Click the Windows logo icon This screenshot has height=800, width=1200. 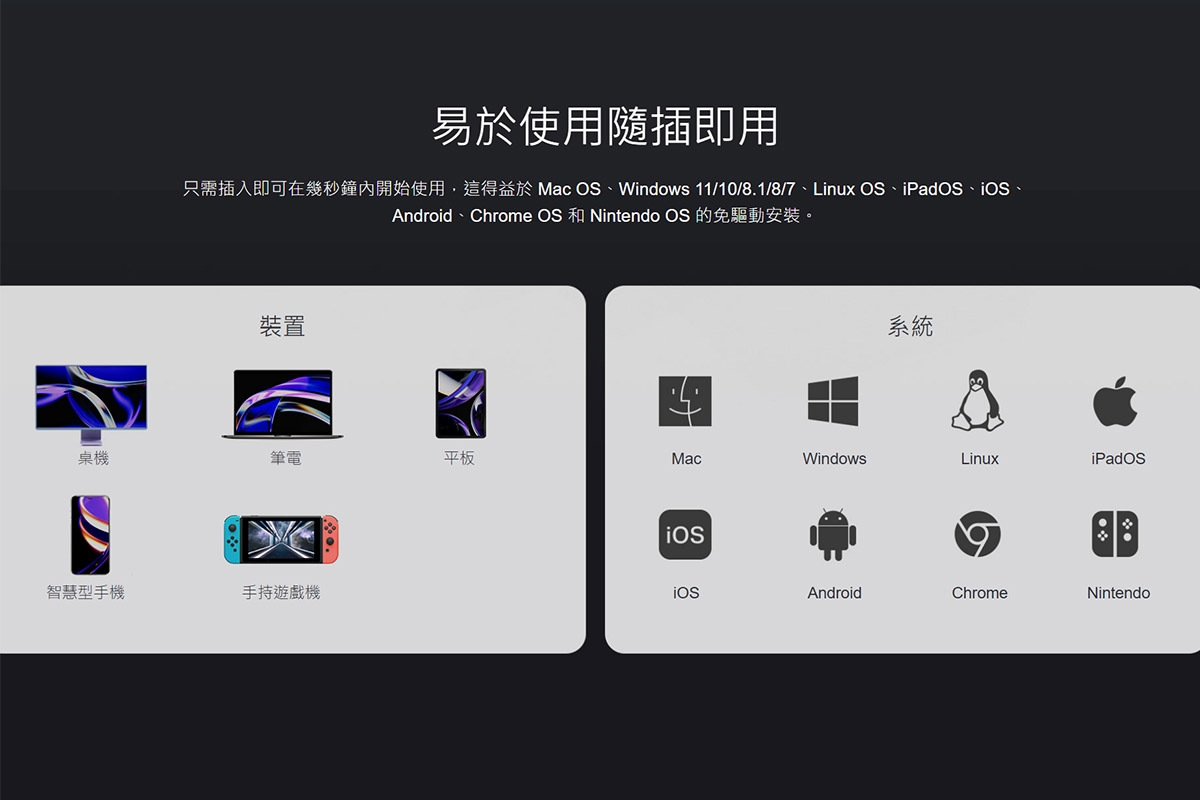[x=833, y=401]
